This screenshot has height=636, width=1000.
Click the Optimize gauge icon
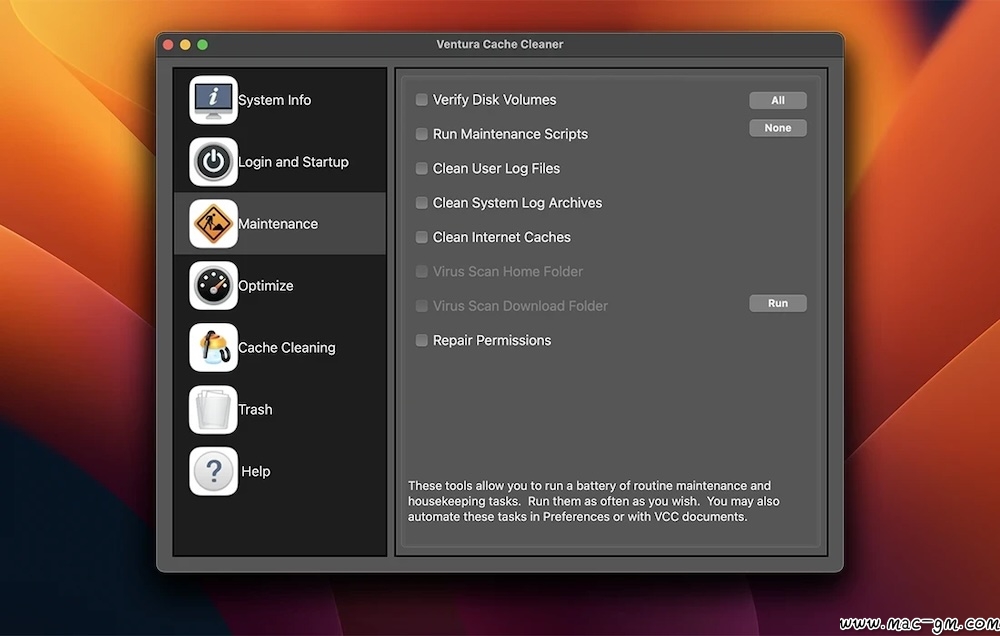pos(213,286)
